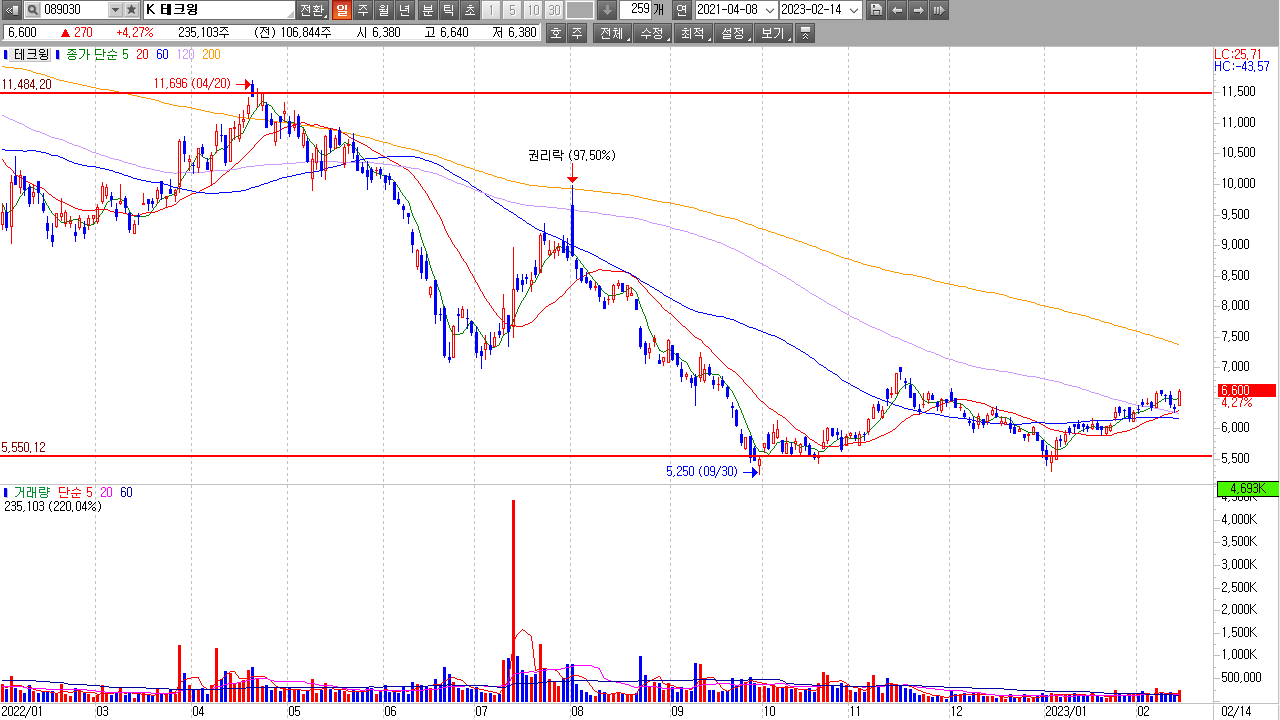Viewport: 1280px width, 720px height.
Task: Click the 5,550.12 support line label
Action: [24, 448]
